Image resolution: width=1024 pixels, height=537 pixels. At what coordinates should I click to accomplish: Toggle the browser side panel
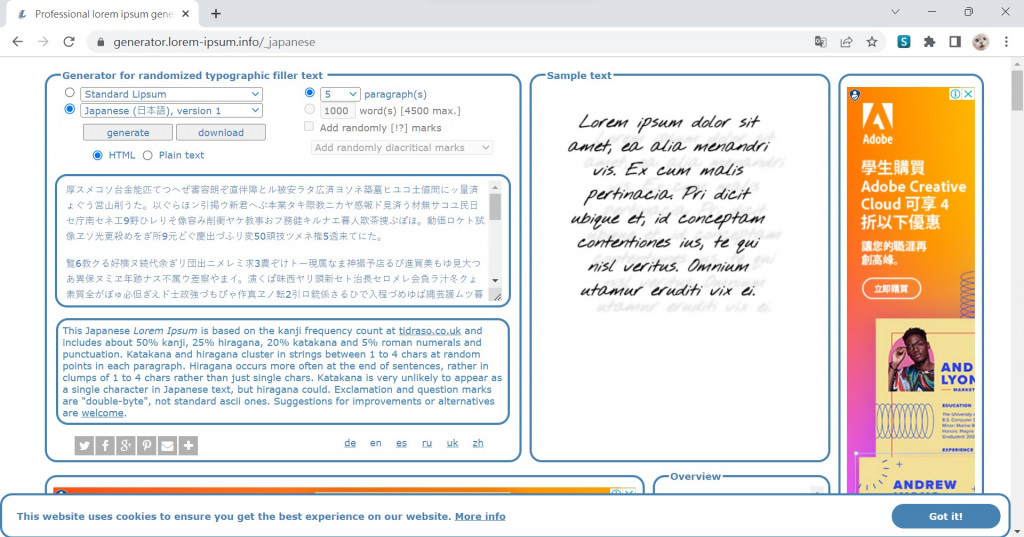coord(955,42)
